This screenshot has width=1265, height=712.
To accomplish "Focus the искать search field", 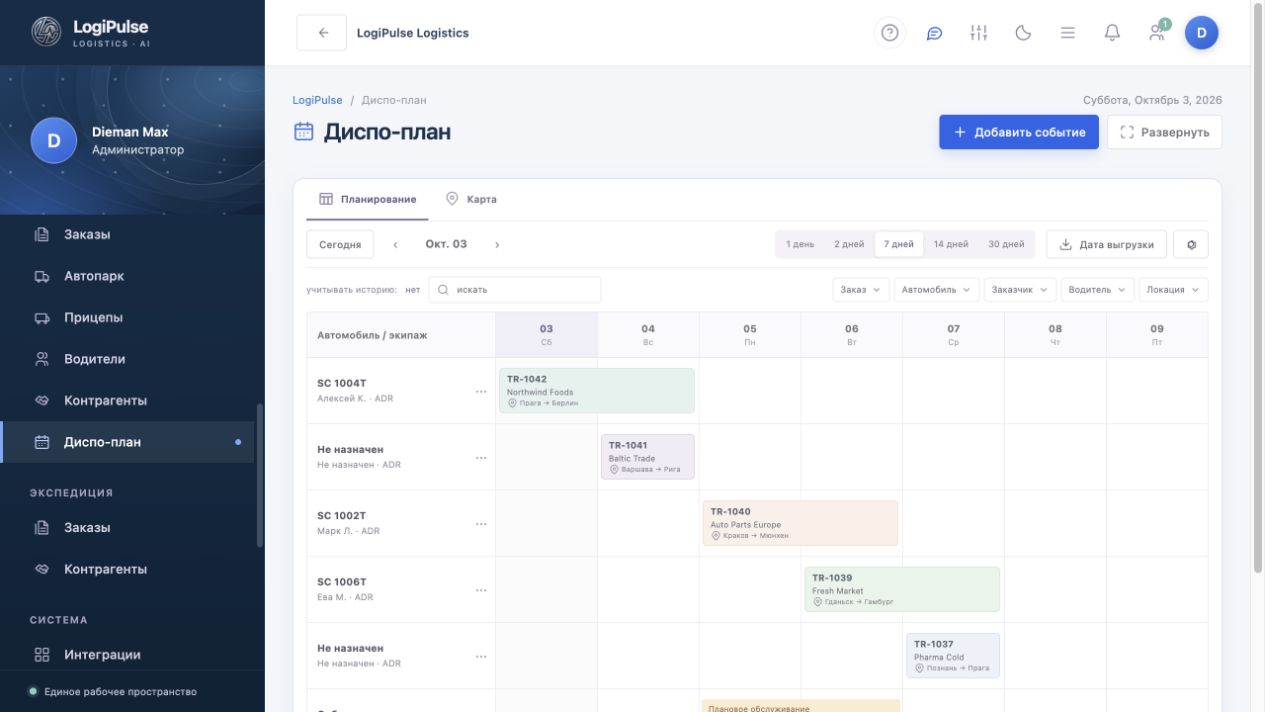I will [x=515, y=290].
